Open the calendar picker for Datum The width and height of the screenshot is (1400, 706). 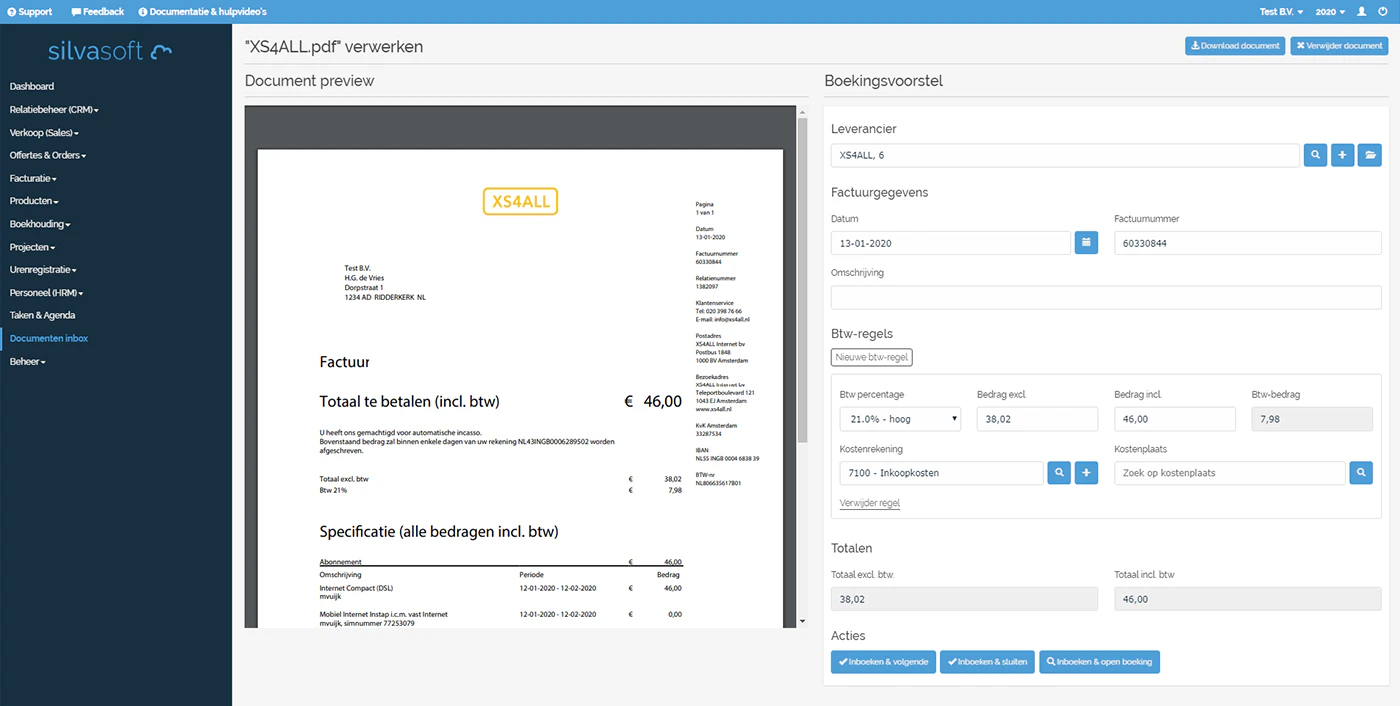pyautogui.click(x=1086, y=242)
